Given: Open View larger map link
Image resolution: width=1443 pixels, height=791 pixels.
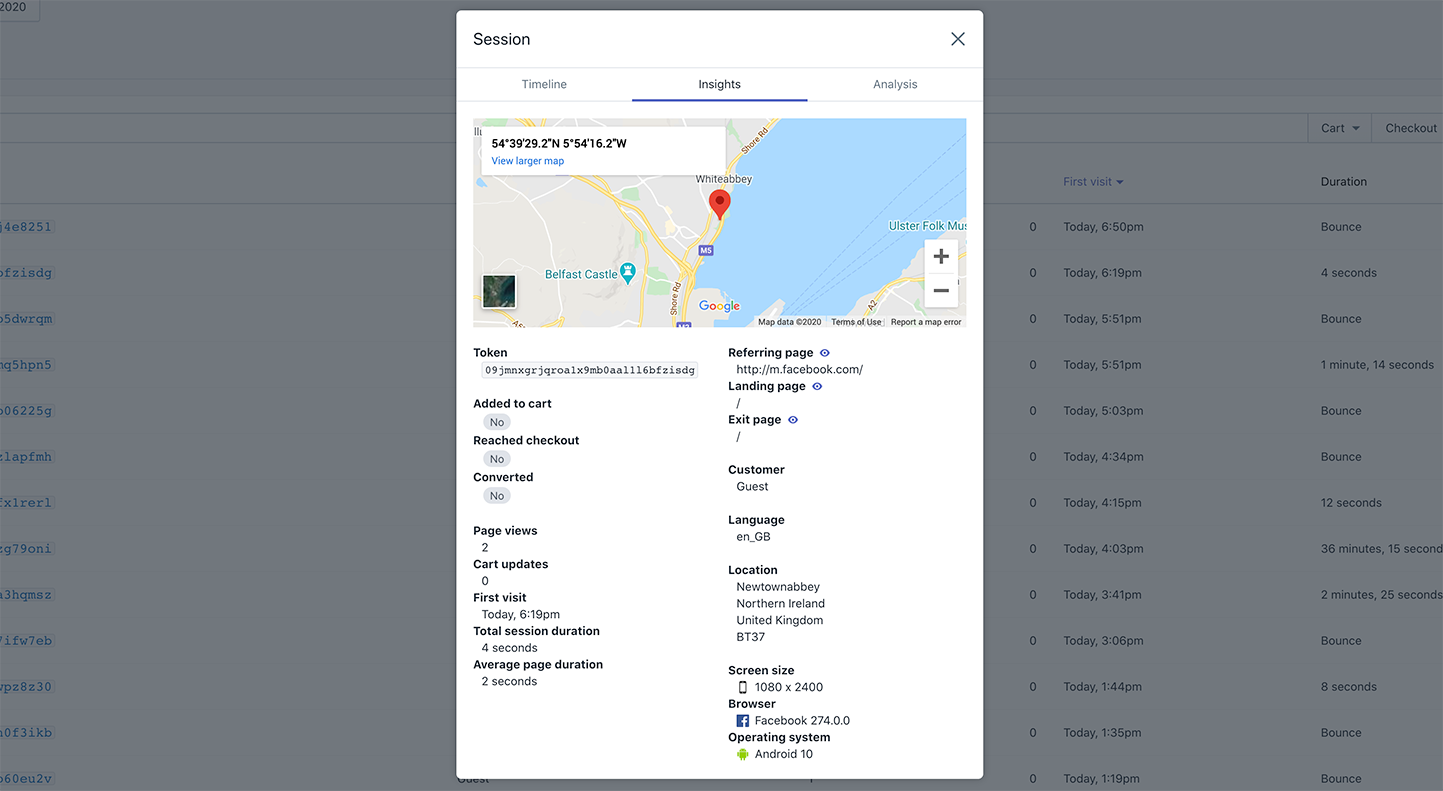Looking at the screenshot, I should click(x=527, y=161).
